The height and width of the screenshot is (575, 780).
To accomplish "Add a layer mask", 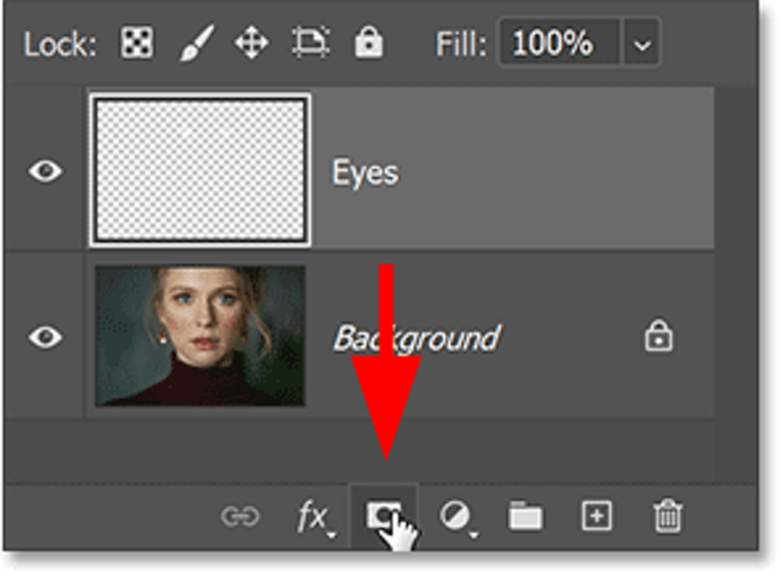I will point(383,515).
